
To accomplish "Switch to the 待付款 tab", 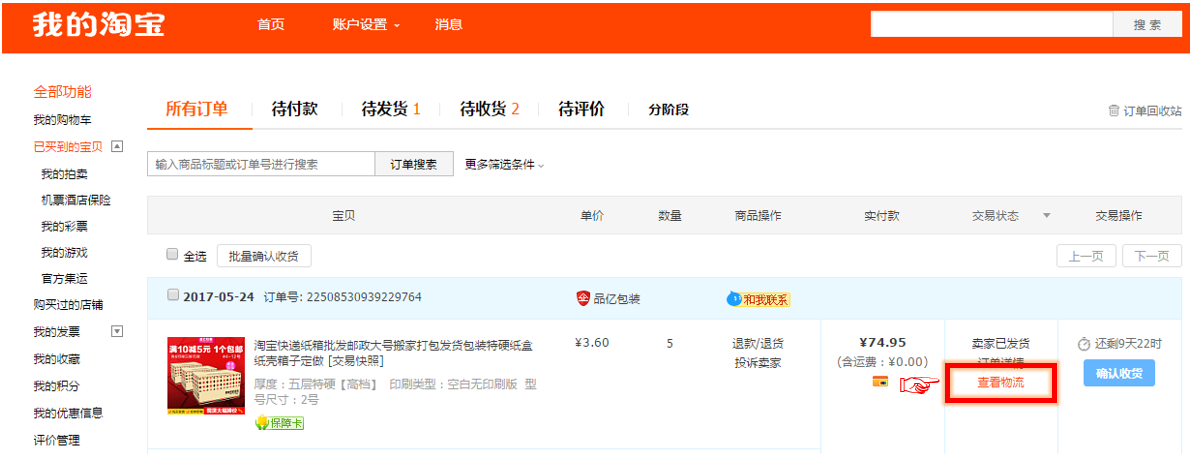I will [294, 109].
